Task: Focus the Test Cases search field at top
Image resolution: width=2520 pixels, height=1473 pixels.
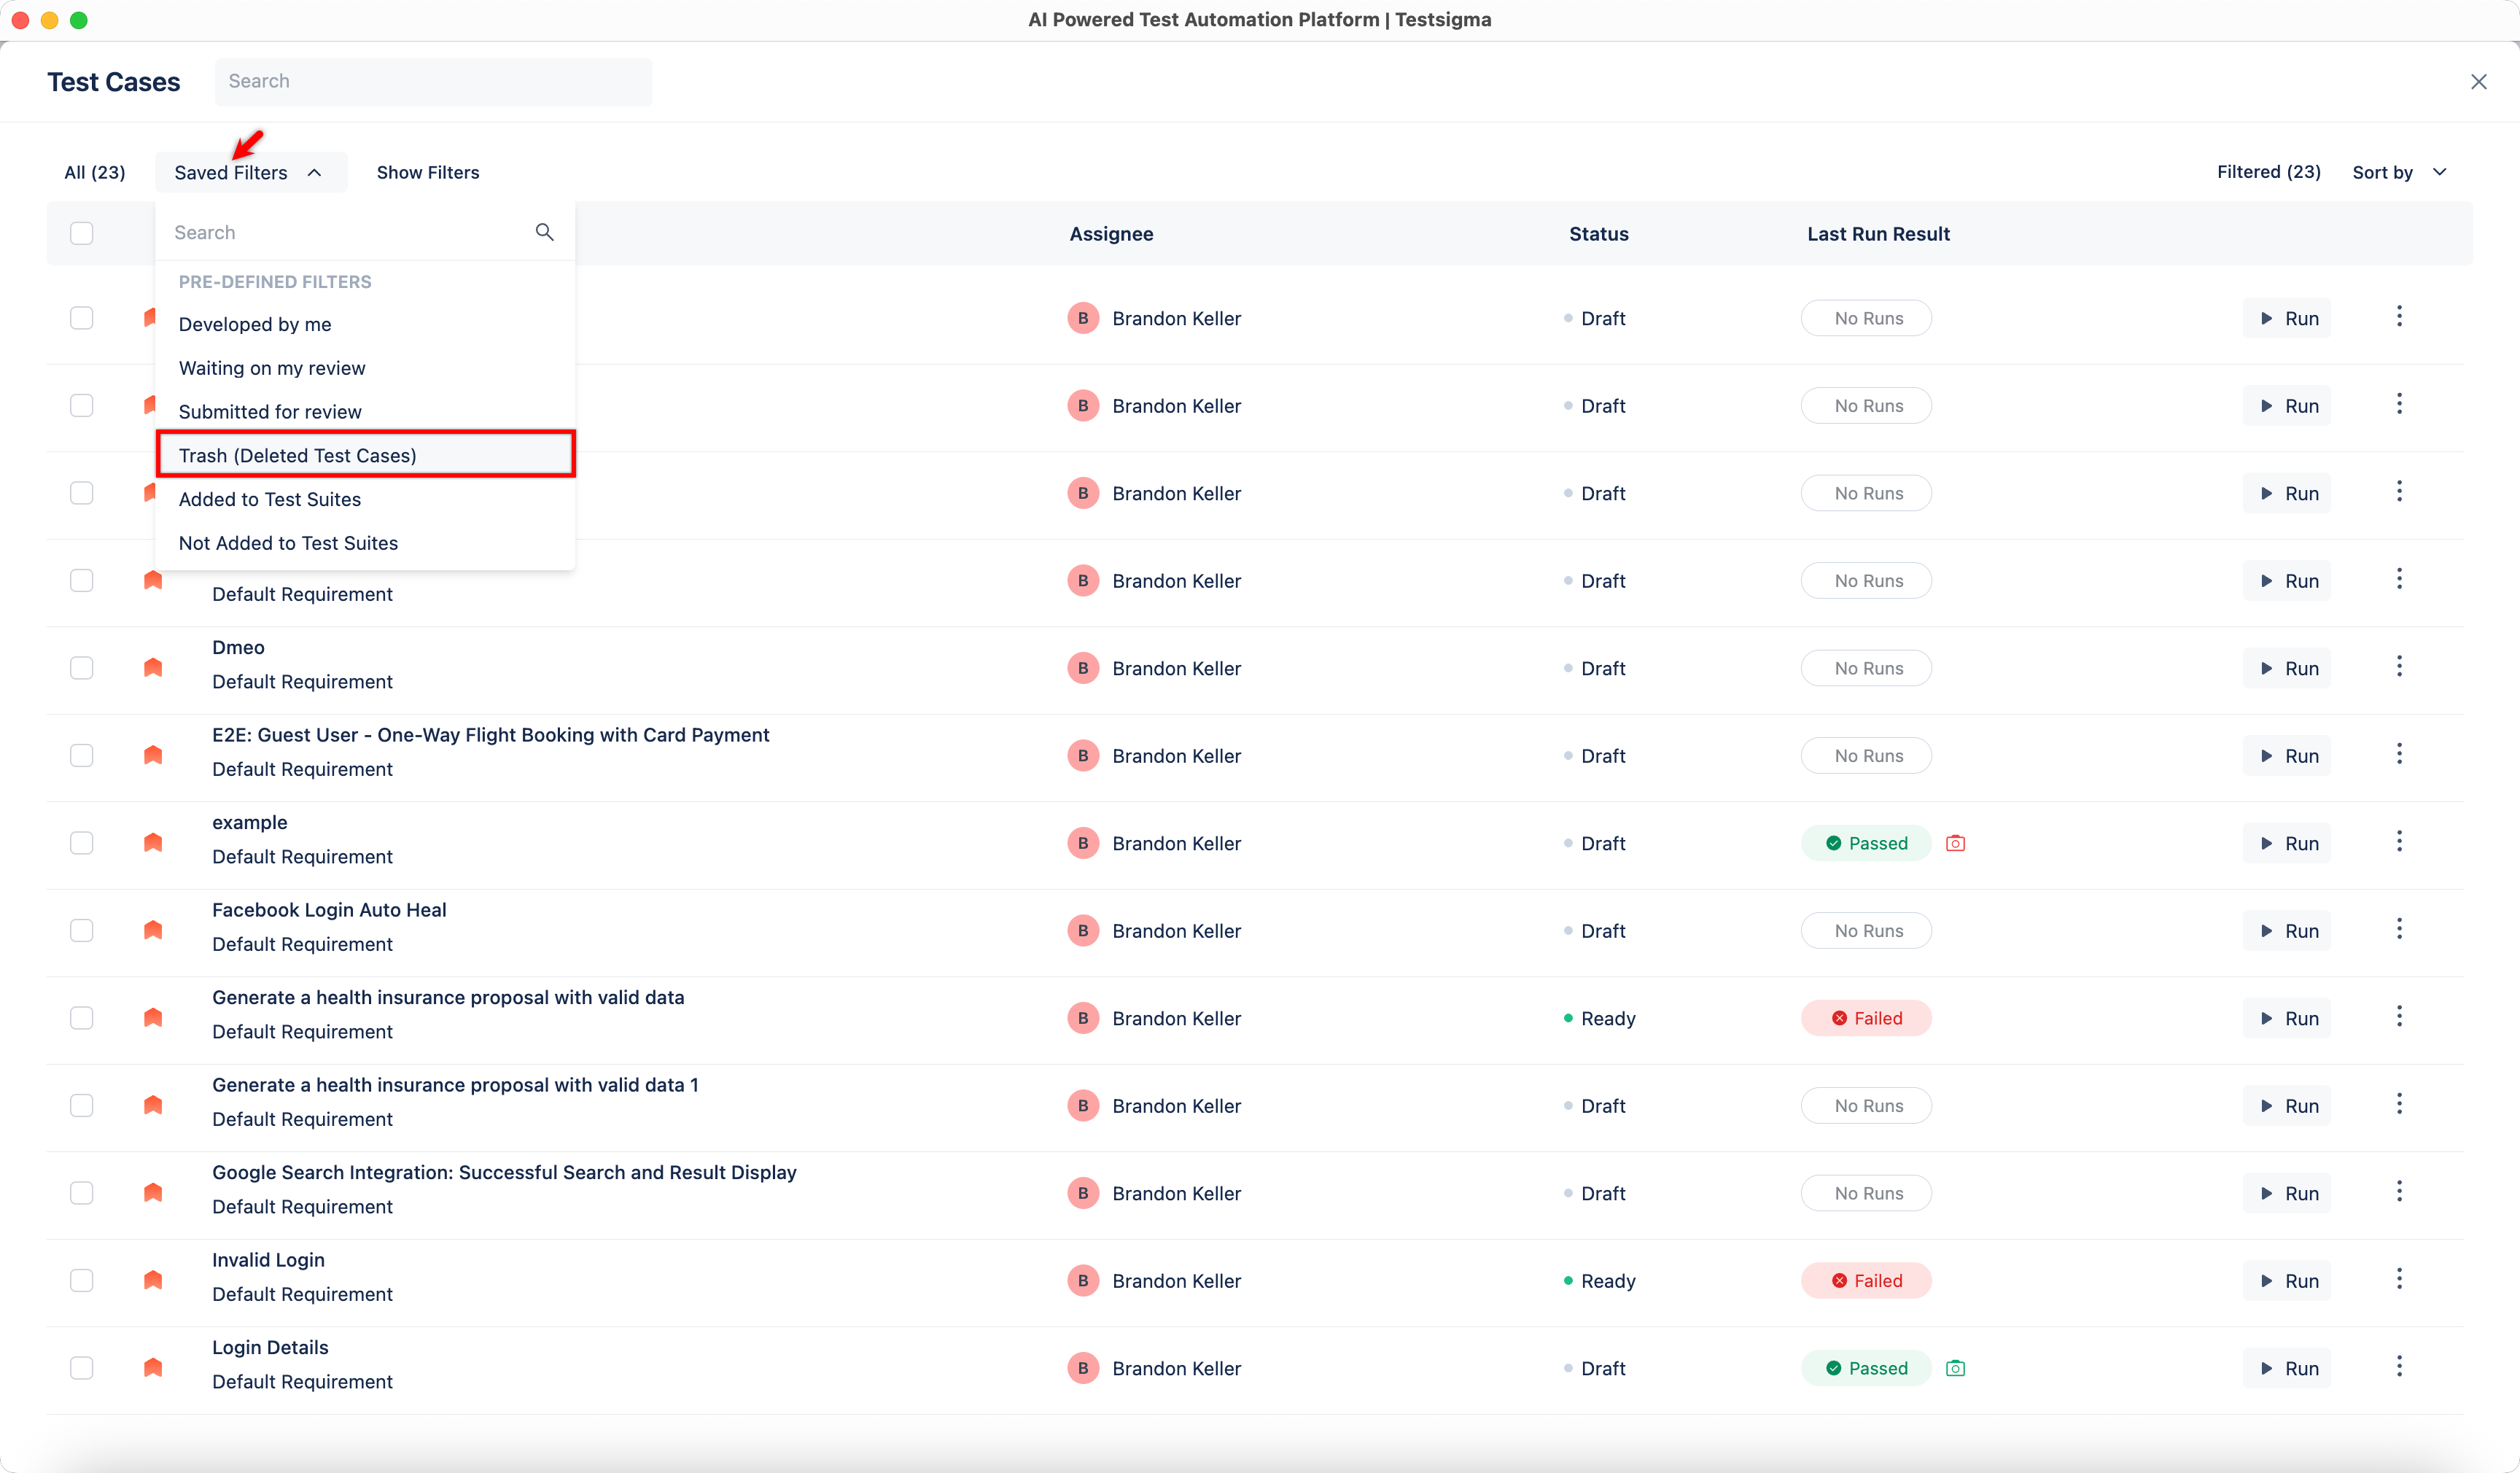Action: pos(433,81)
